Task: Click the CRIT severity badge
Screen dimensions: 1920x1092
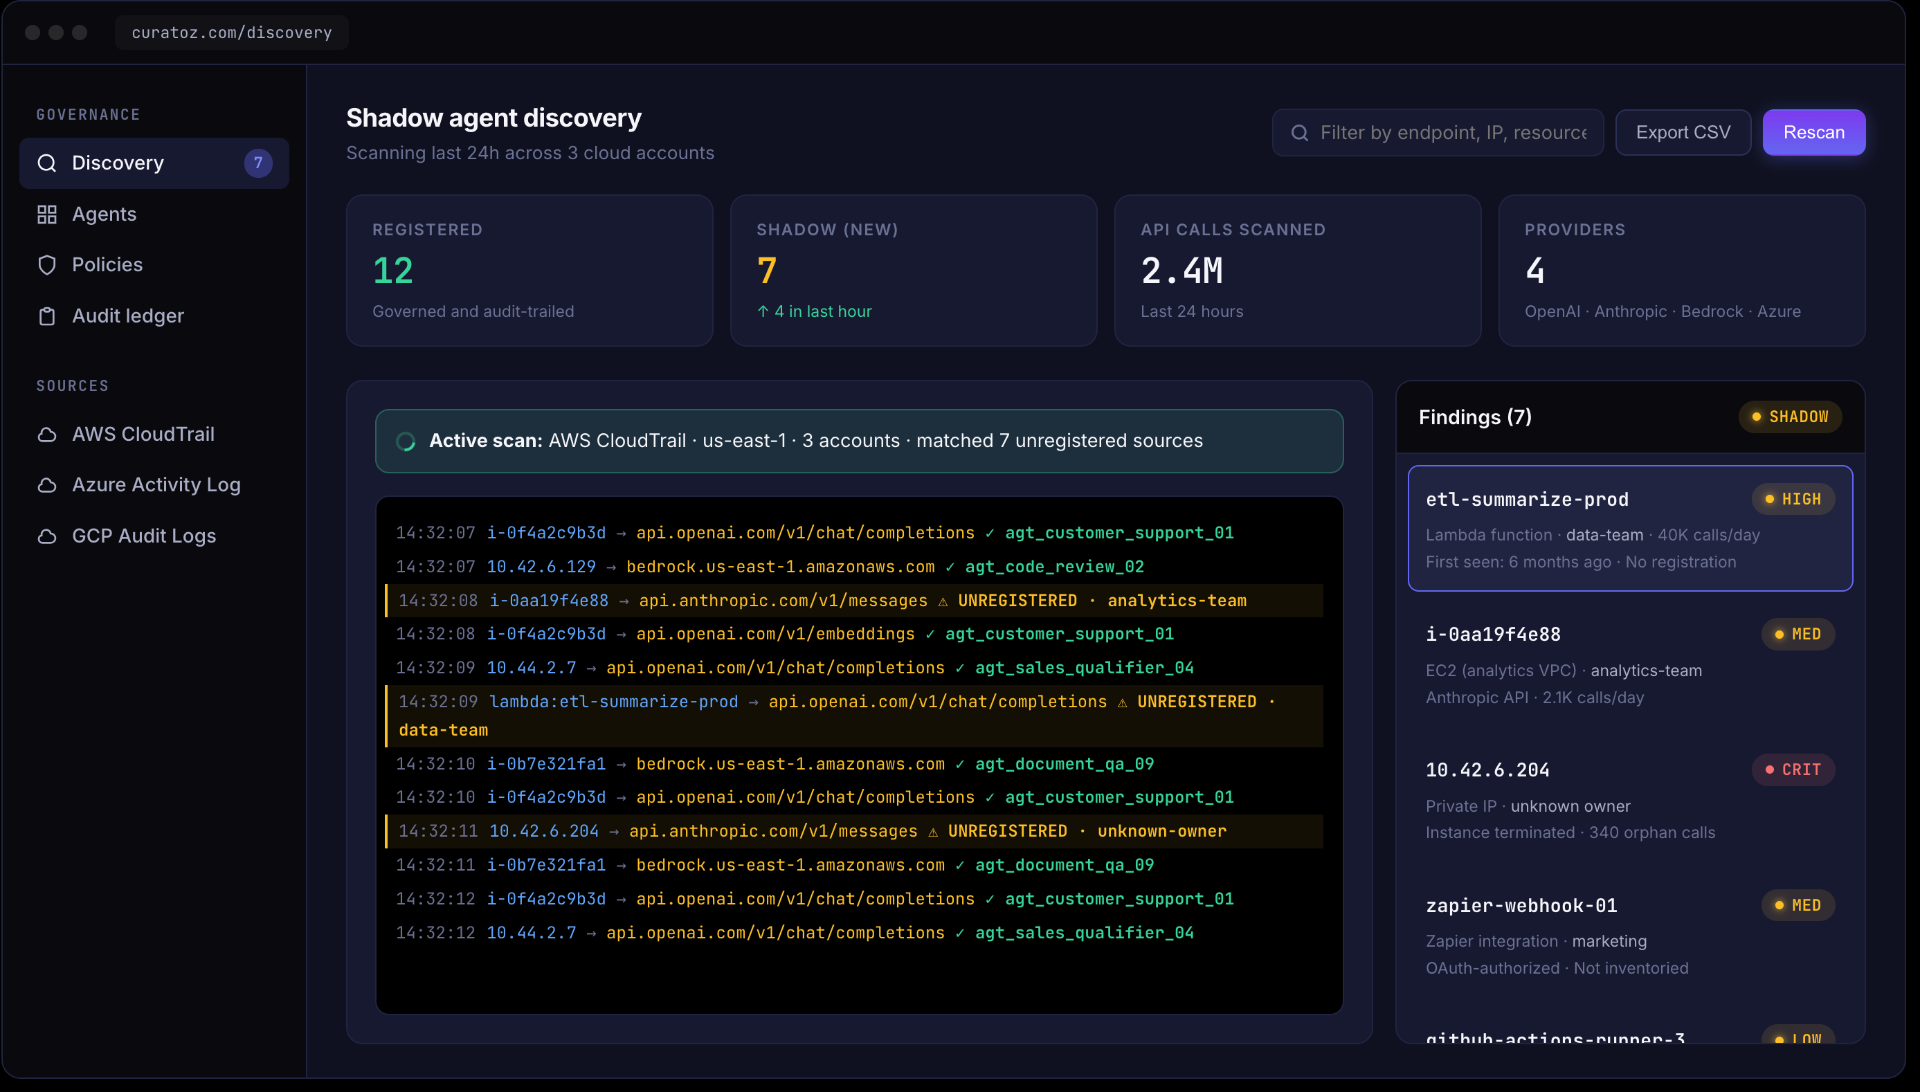Action: coord(1793,770)
